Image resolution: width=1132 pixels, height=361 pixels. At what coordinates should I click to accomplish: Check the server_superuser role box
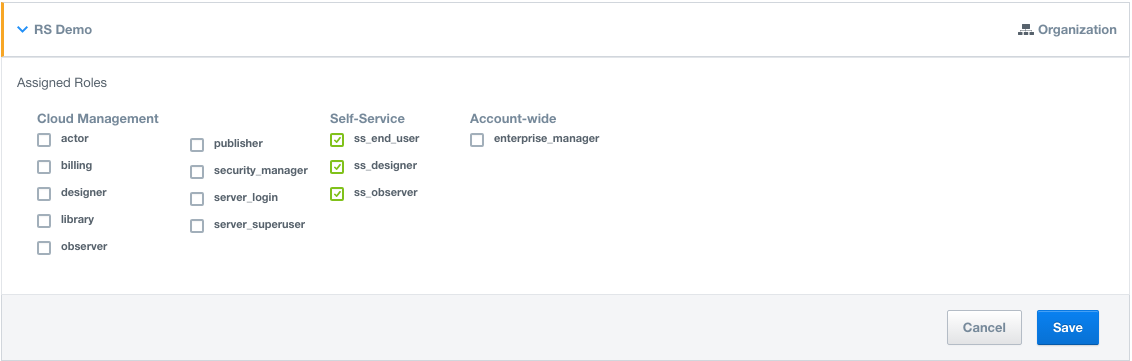197,226
